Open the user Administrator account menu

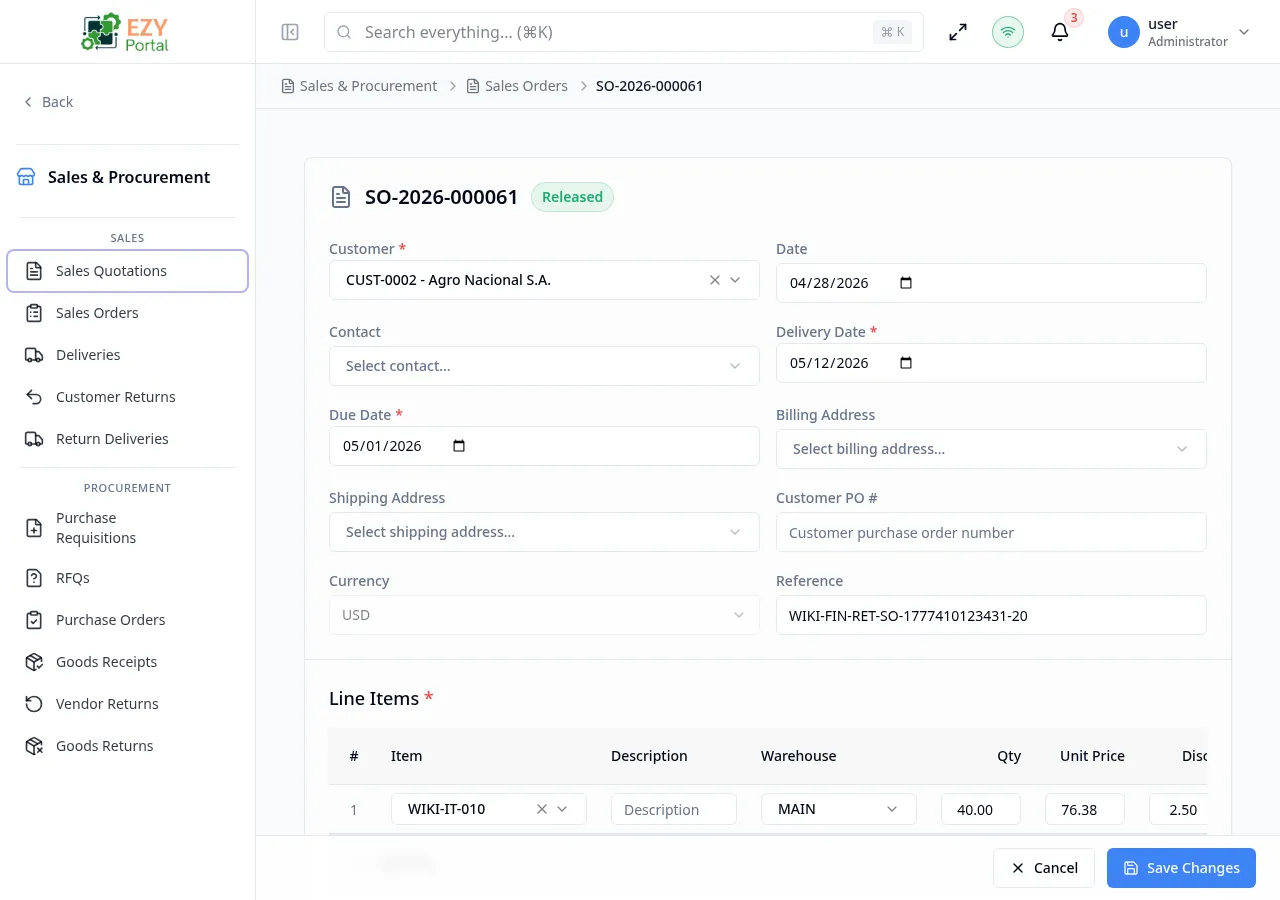coord(1180,32)
